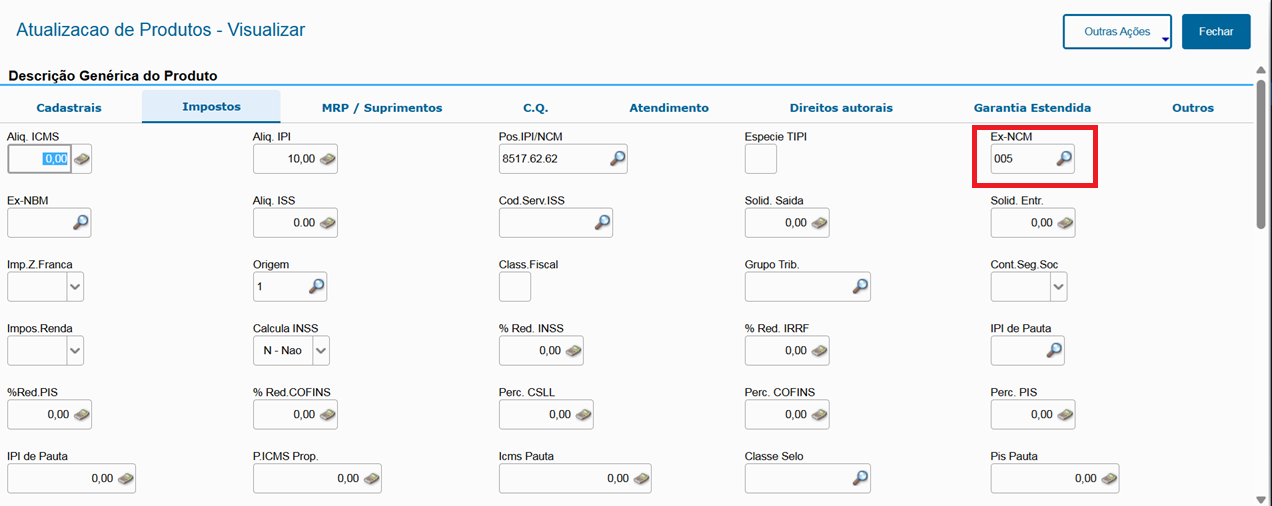Open lookup magnifier for Grupo Trib.
Screen dimensions: 1272x506
[860, 287]
